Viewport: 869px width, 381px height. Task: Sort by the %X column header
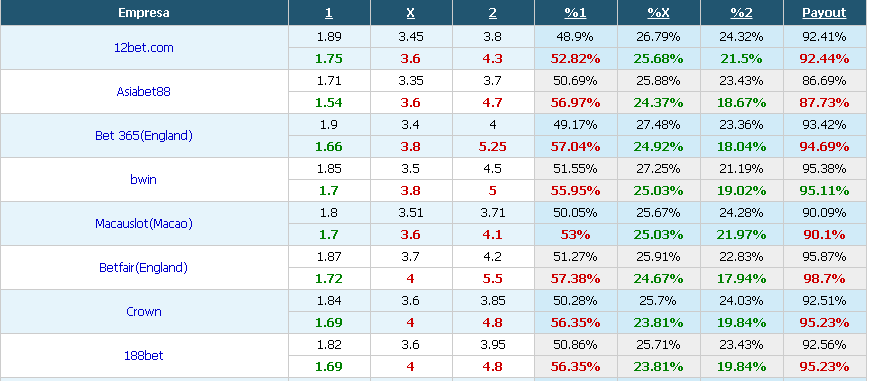click(x=658, y=13)
